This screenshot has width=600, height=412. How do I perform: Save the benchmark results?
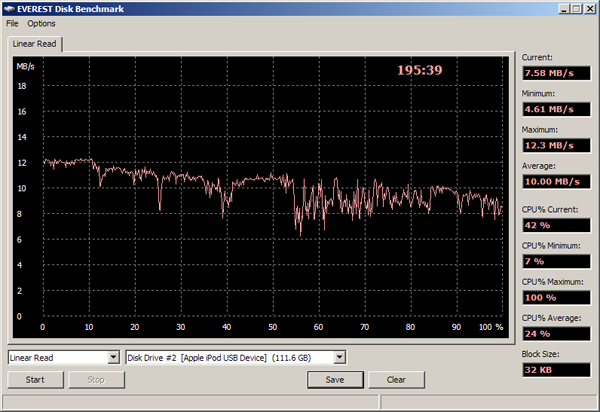[335, 379]
